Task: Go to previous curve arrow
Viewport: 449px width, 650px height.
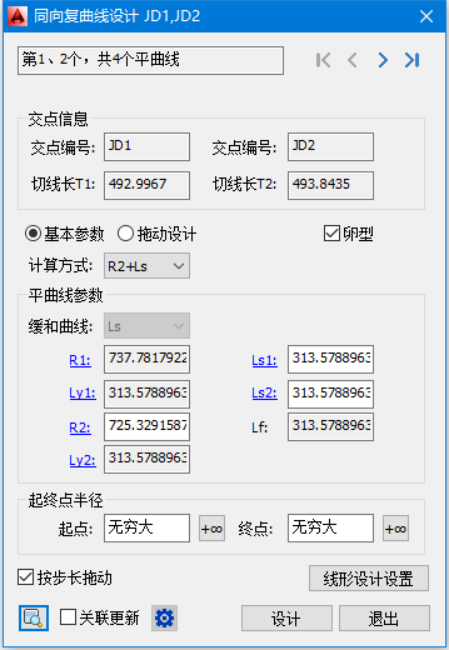Action: [x=352, y=60]
